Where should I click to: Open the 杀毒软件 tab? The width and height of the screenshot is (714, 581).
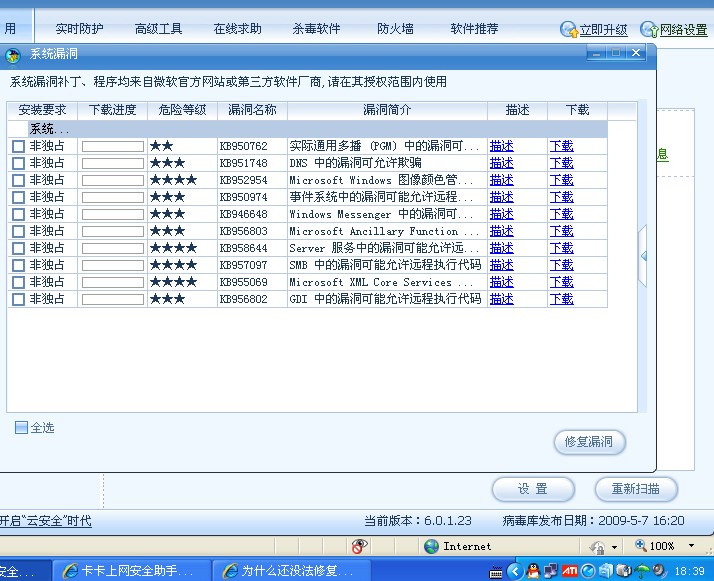click(316, 29)
